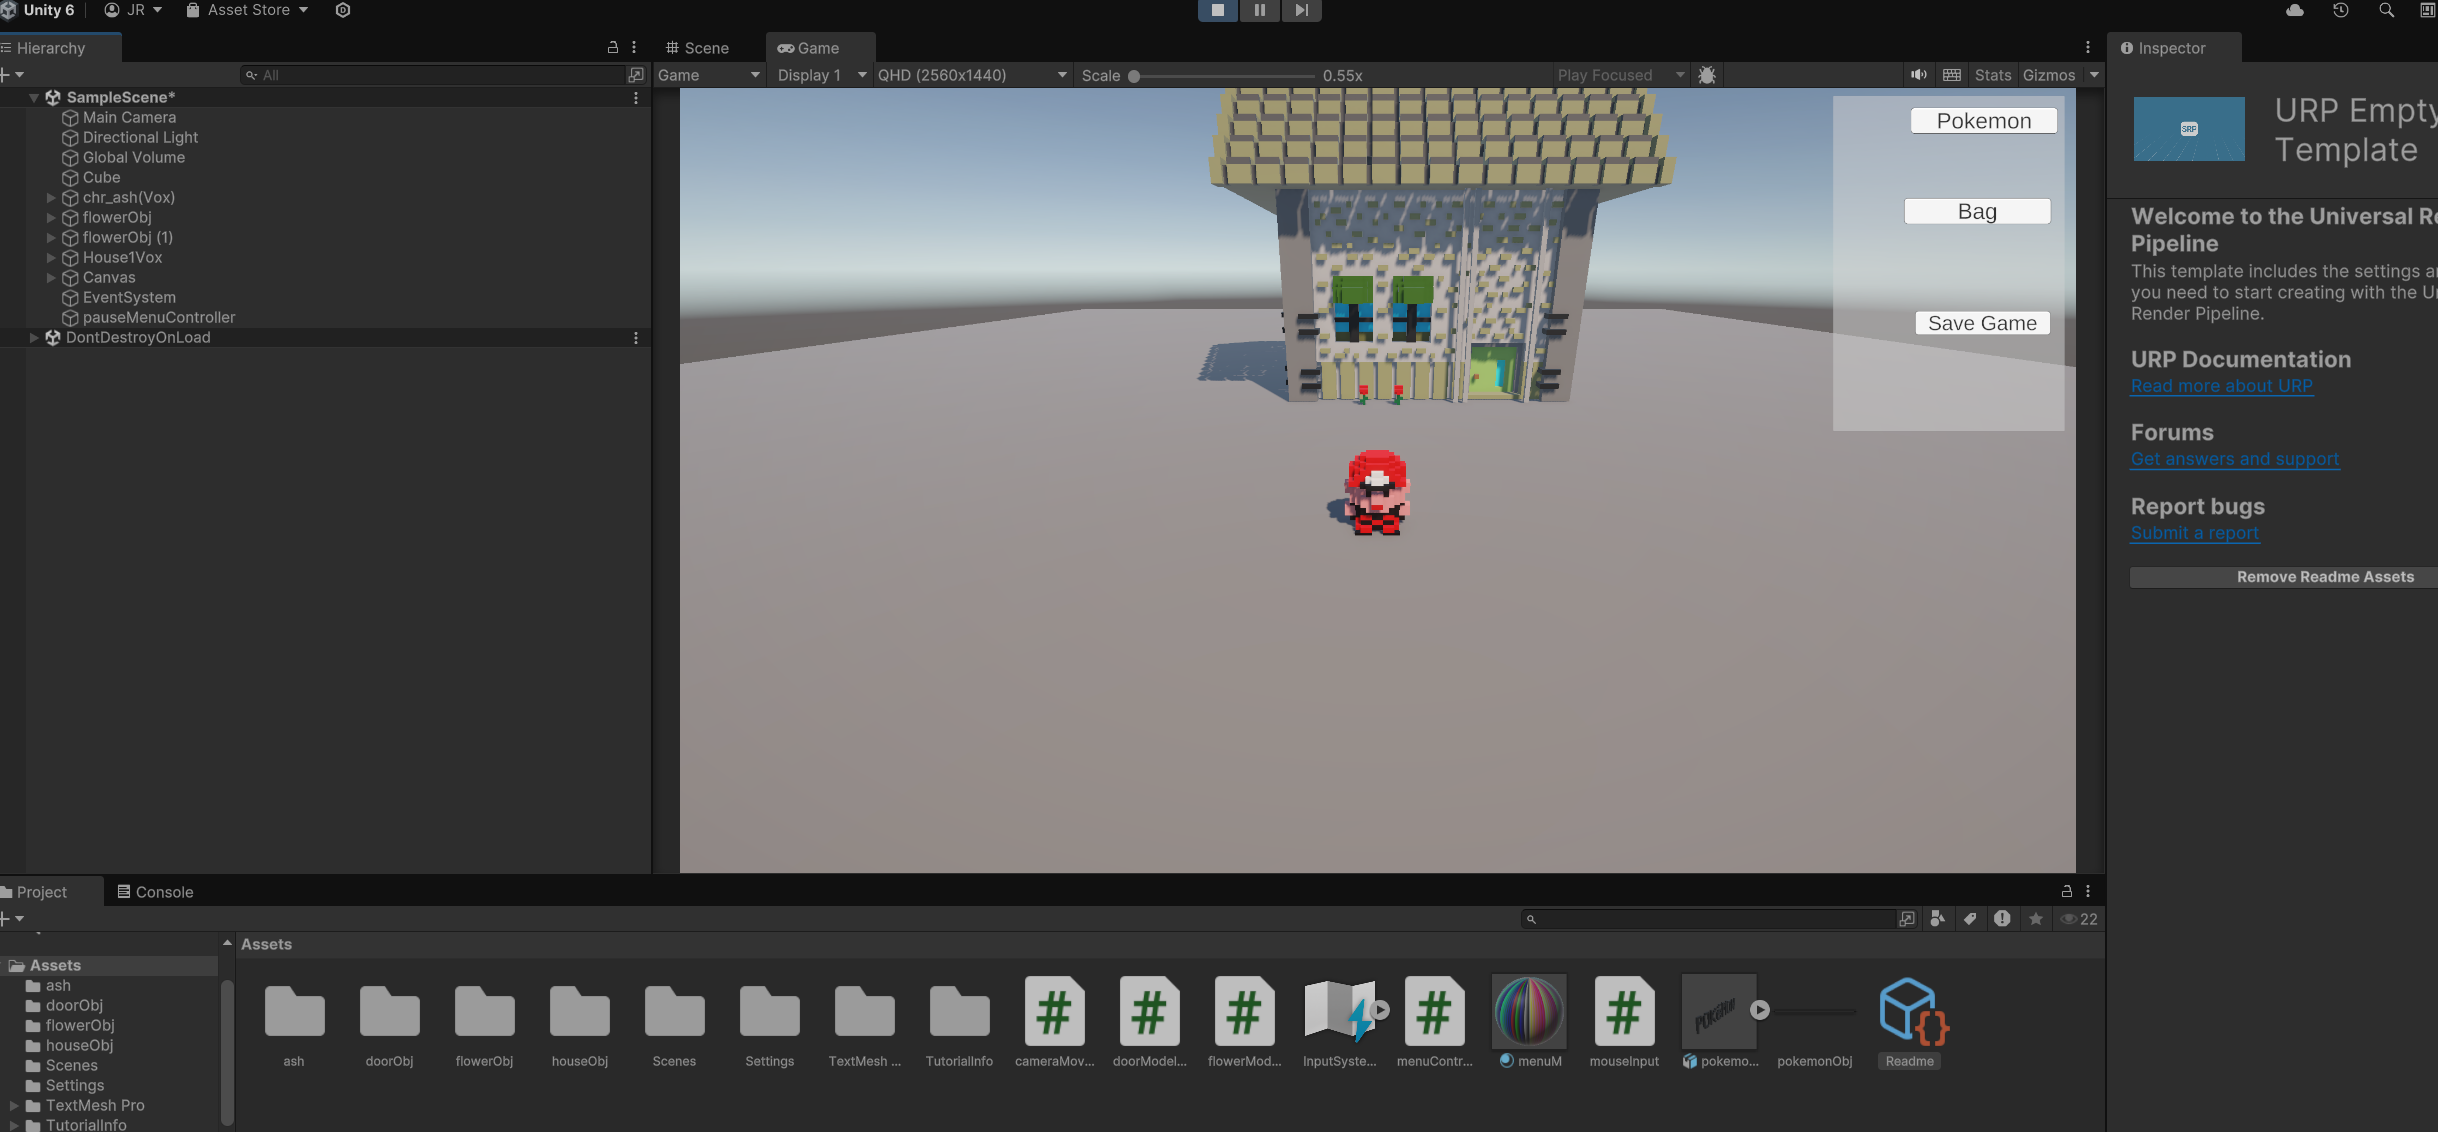
Task: Search by label tag icon in Project
Action: click(x=1969, y=919)
